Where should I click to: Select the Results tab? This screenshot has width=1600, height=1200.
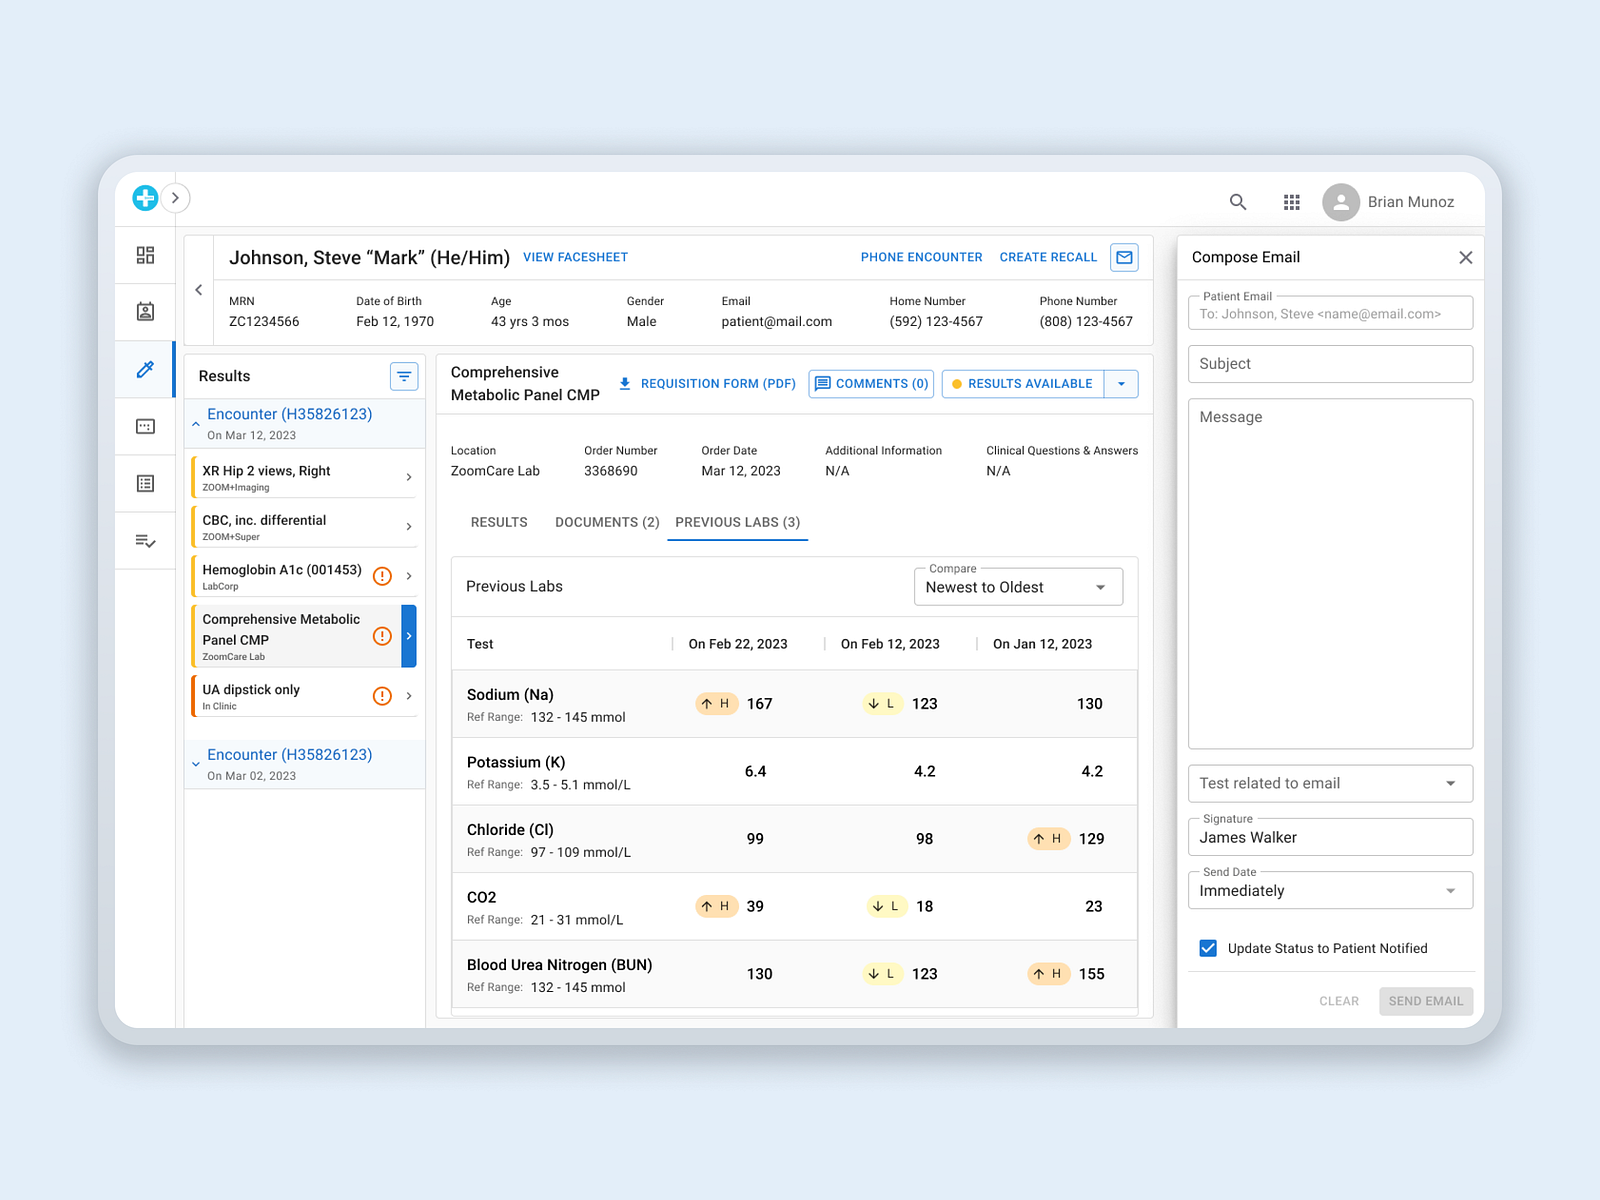pos(499,522)
